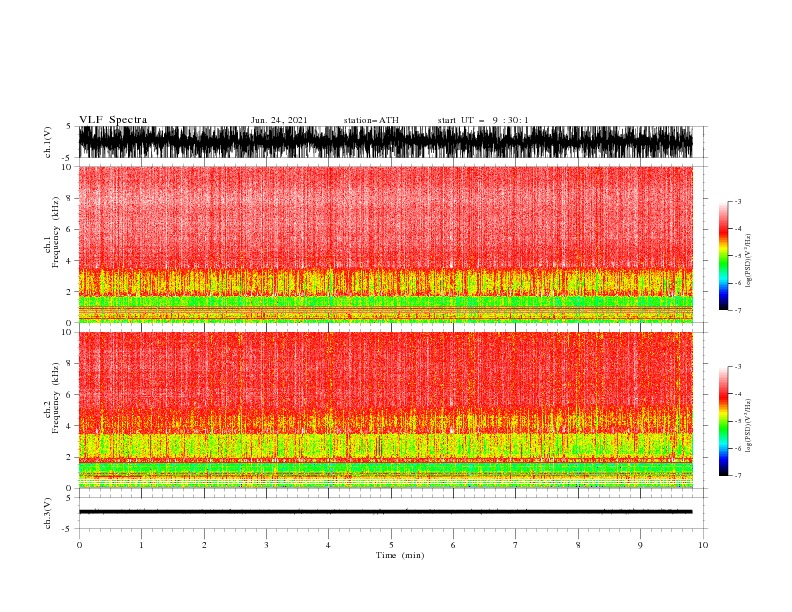792x612 pixels.
Task: Click the 'VLF Spectra' title text
Action: [113, 120]
